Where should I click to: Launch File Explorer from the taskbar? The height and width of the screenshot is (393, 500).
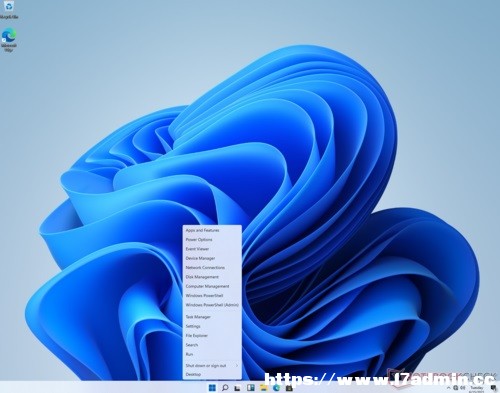pos(264,388)
